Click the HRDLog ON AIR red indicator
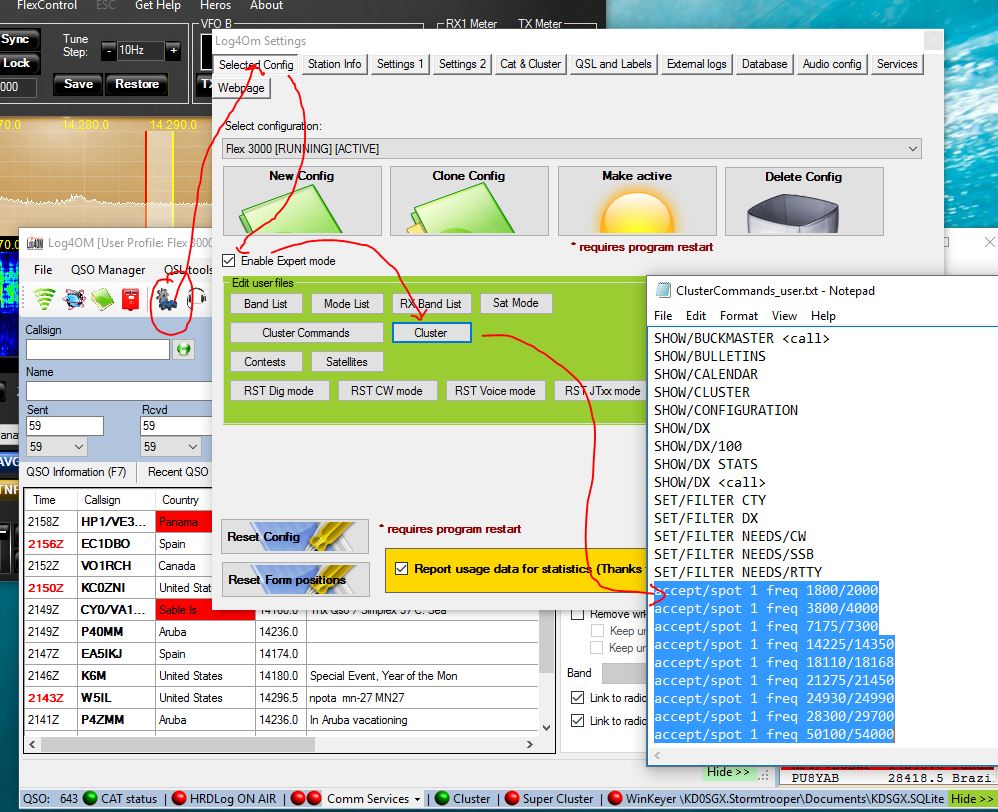 (179, 798)
